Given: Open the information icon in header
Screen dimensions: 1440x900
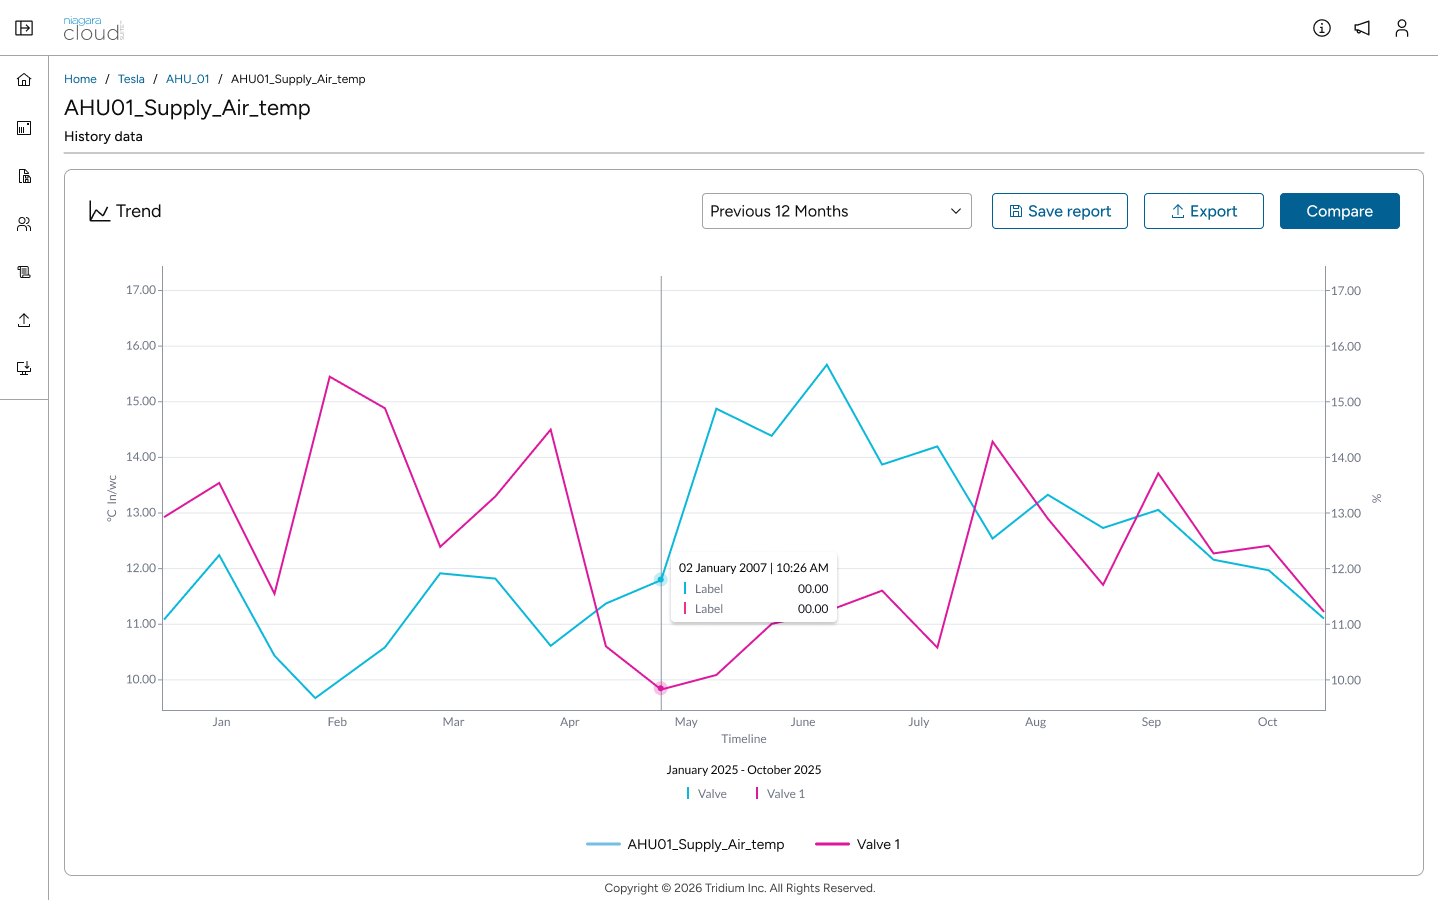Looking at the screenshot, I should coord(1322,28).
